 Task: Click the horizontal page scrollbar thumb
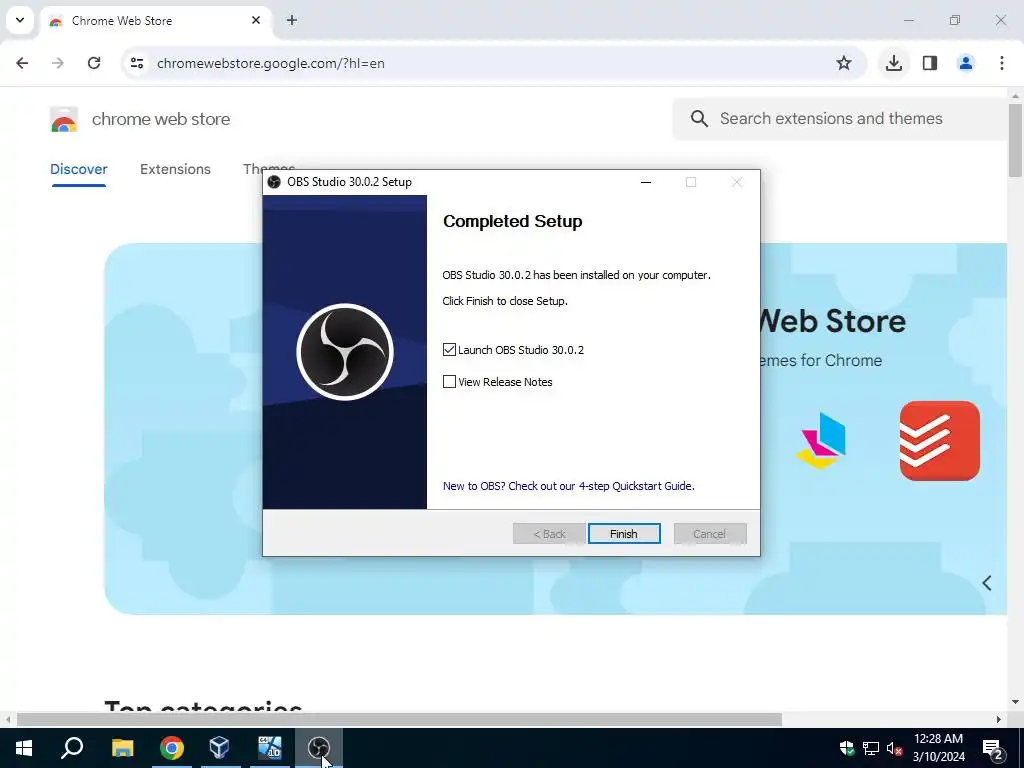tap(399, 720)
